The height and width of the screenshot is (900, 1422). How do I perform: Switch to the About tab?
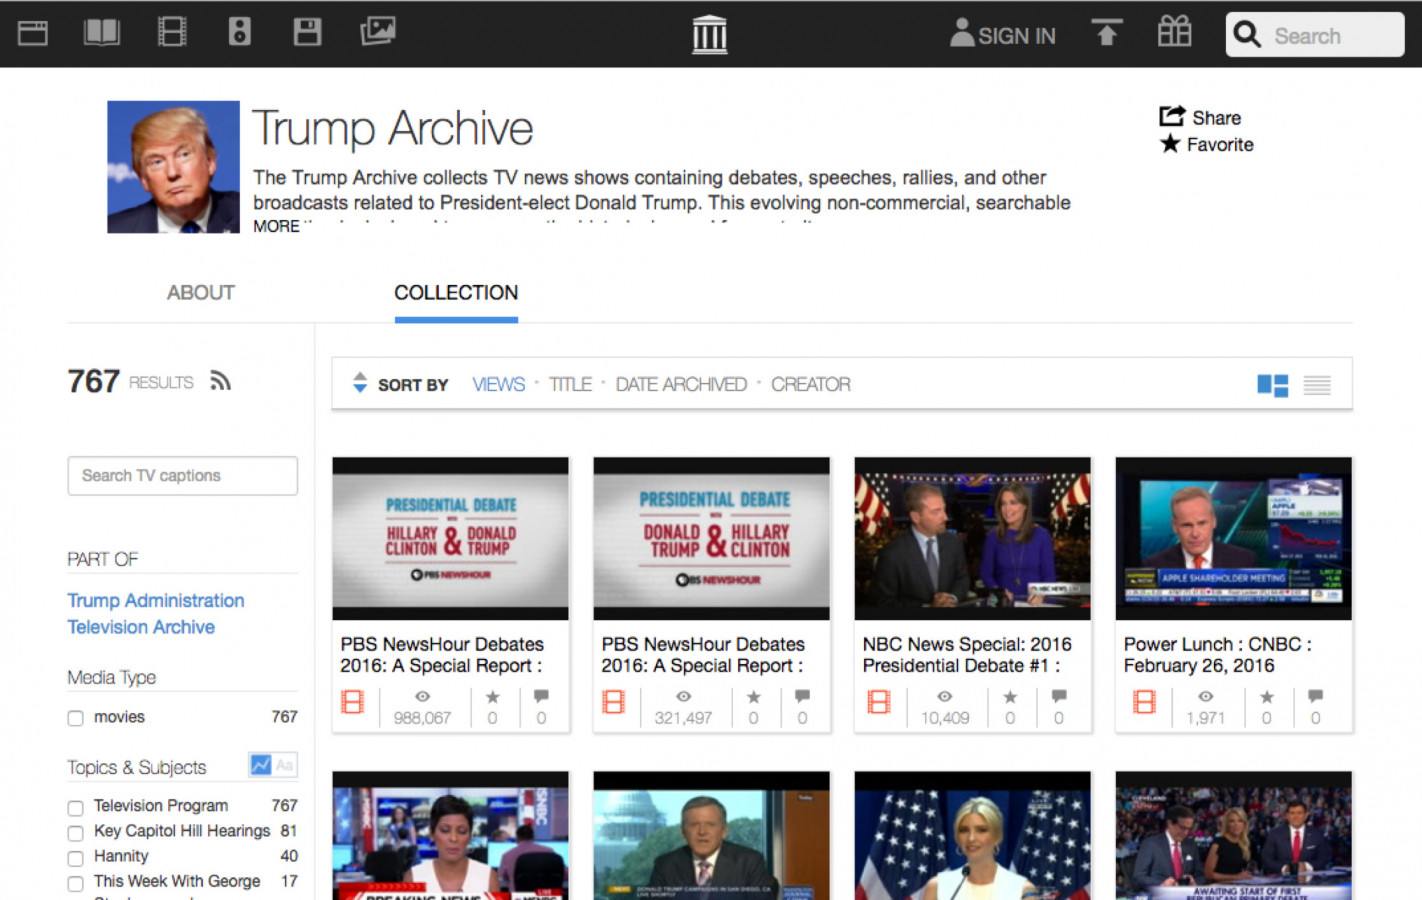pos(200,293)
